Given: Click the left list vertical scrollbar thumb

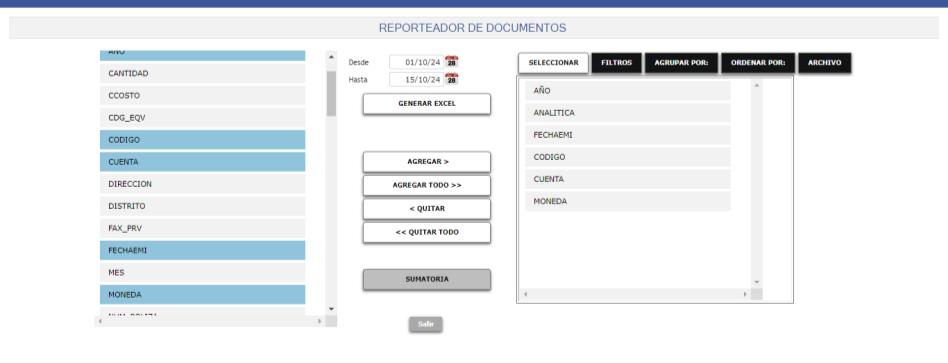Looking at the screenshot, I should pos(331,93).
